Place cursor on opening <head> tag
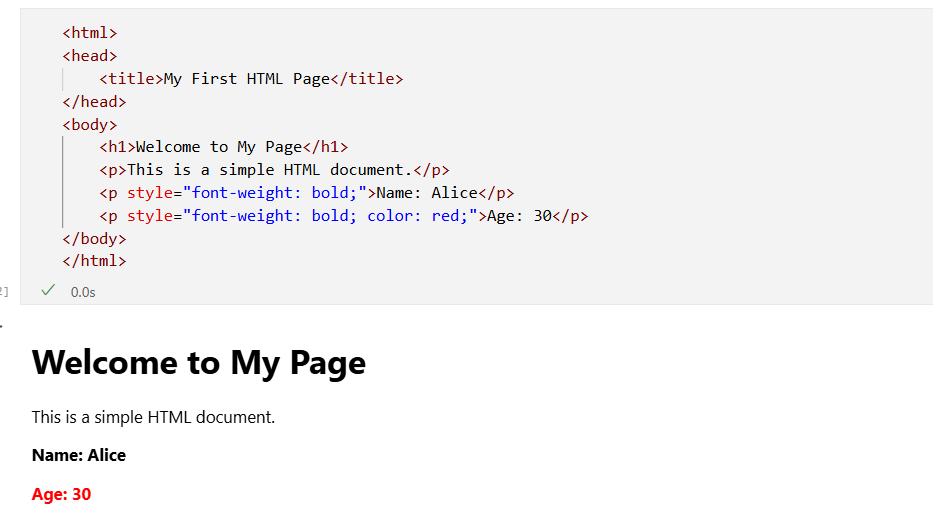 click(x=89, y=56)
